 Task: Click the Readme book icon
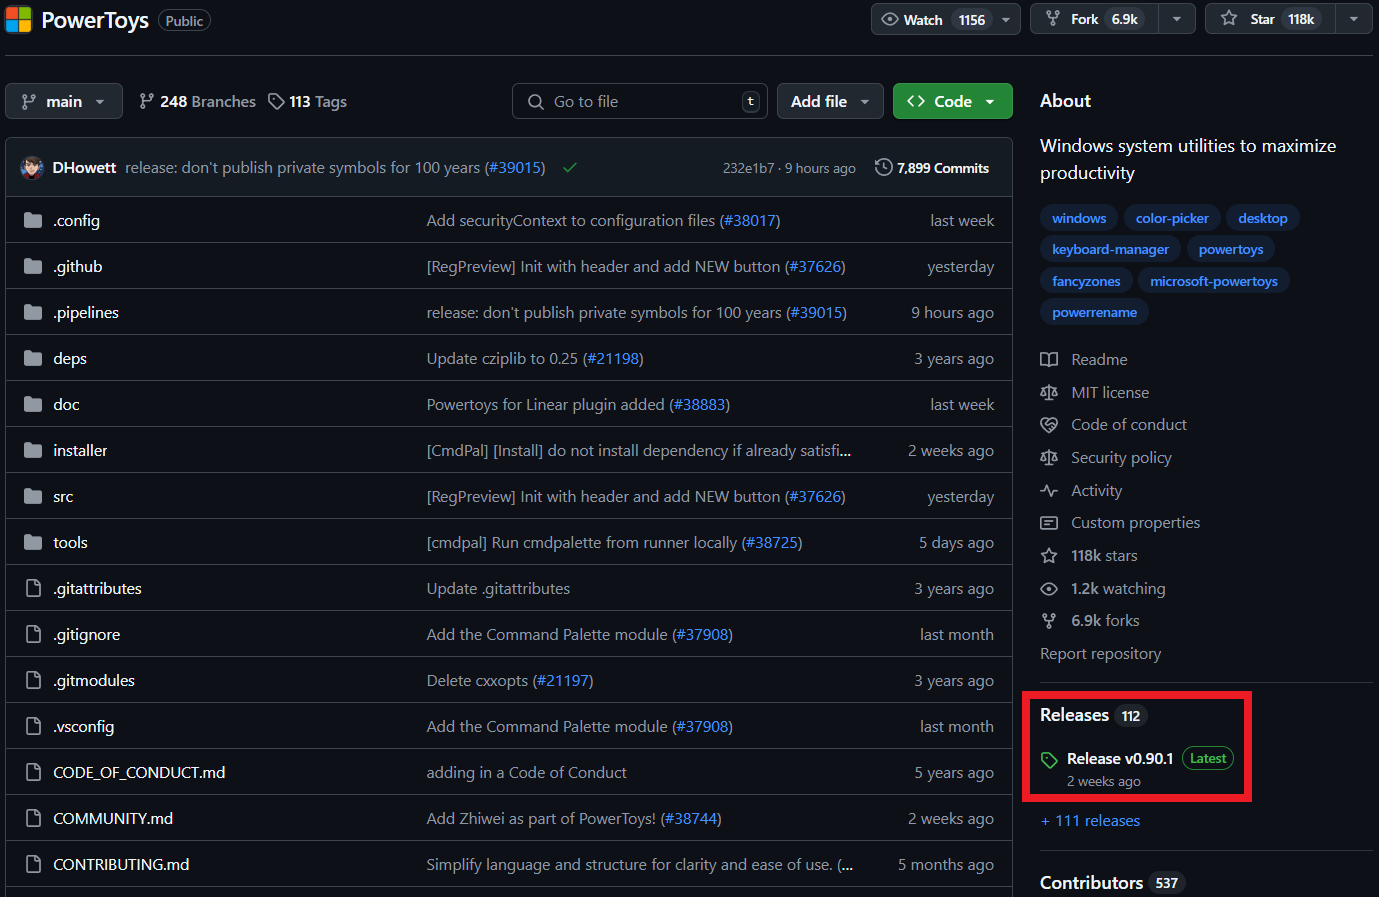[1049, 359]
